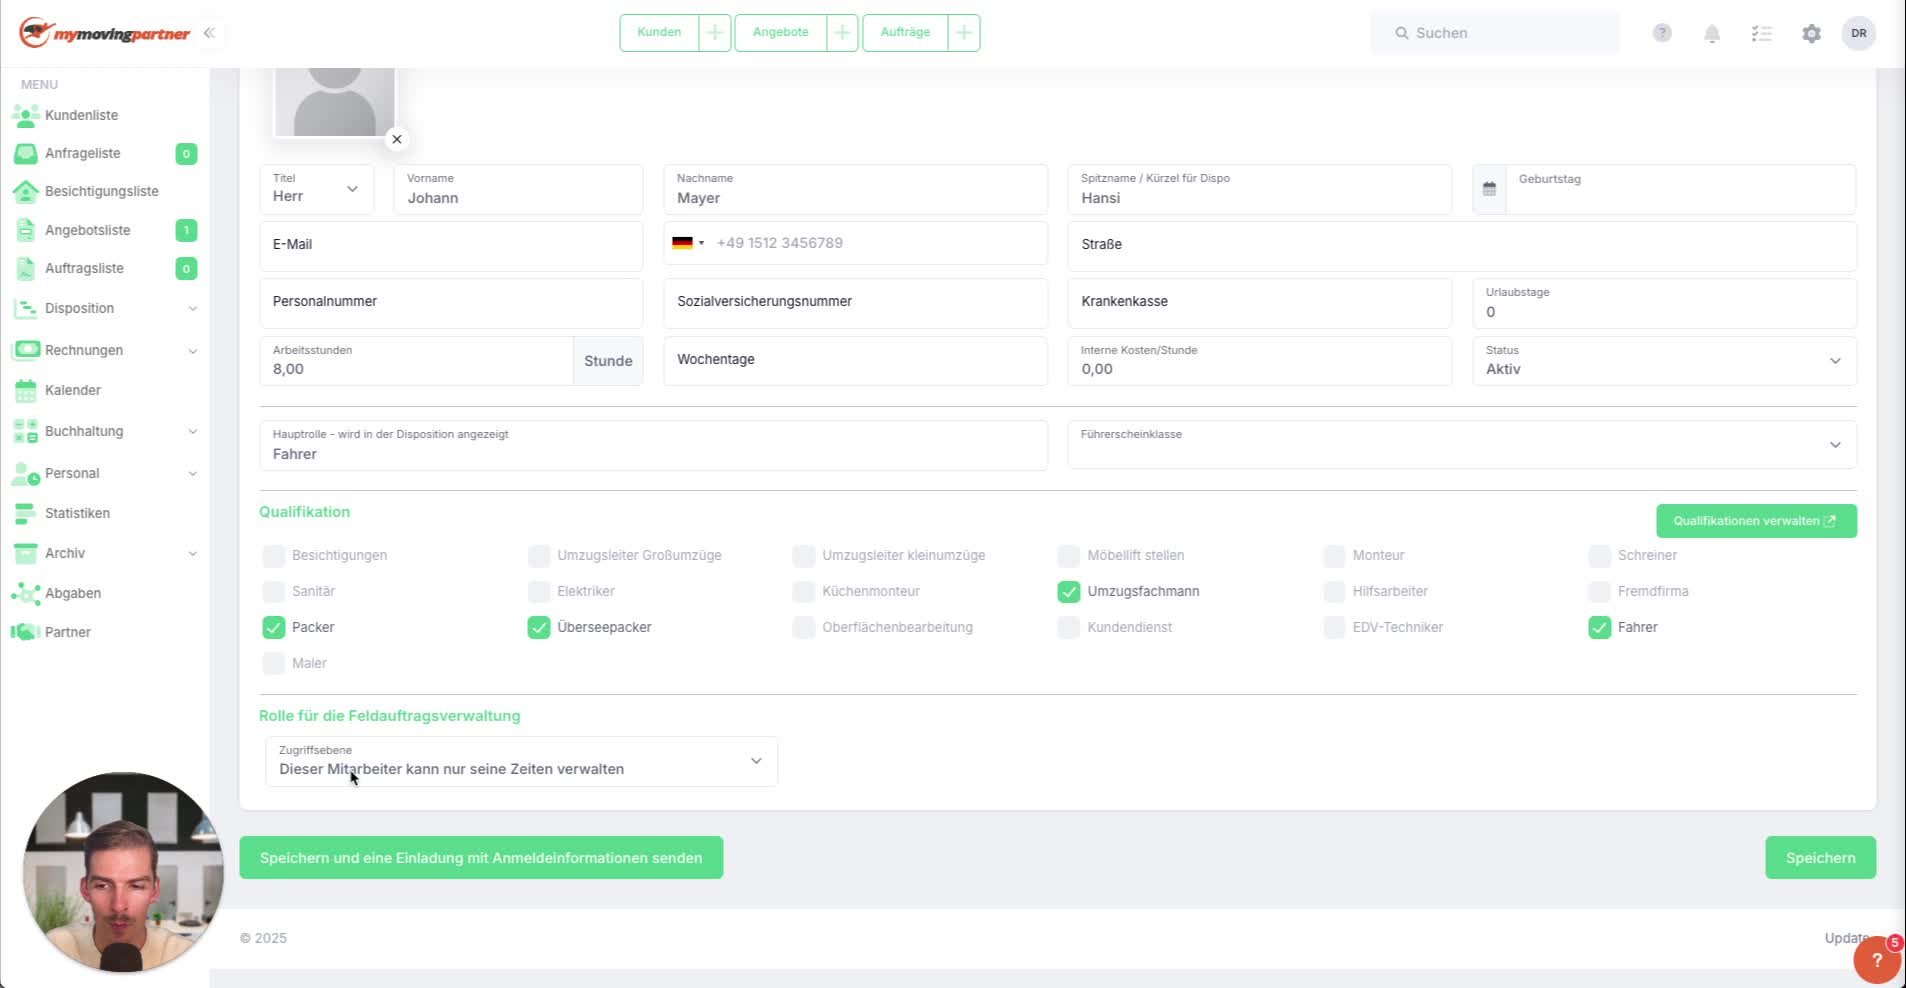Image resolution: width=1906 pixels, height=988 pixels.
Task: Add a new Auftrag with plus icon
Action: click(964, 33)
